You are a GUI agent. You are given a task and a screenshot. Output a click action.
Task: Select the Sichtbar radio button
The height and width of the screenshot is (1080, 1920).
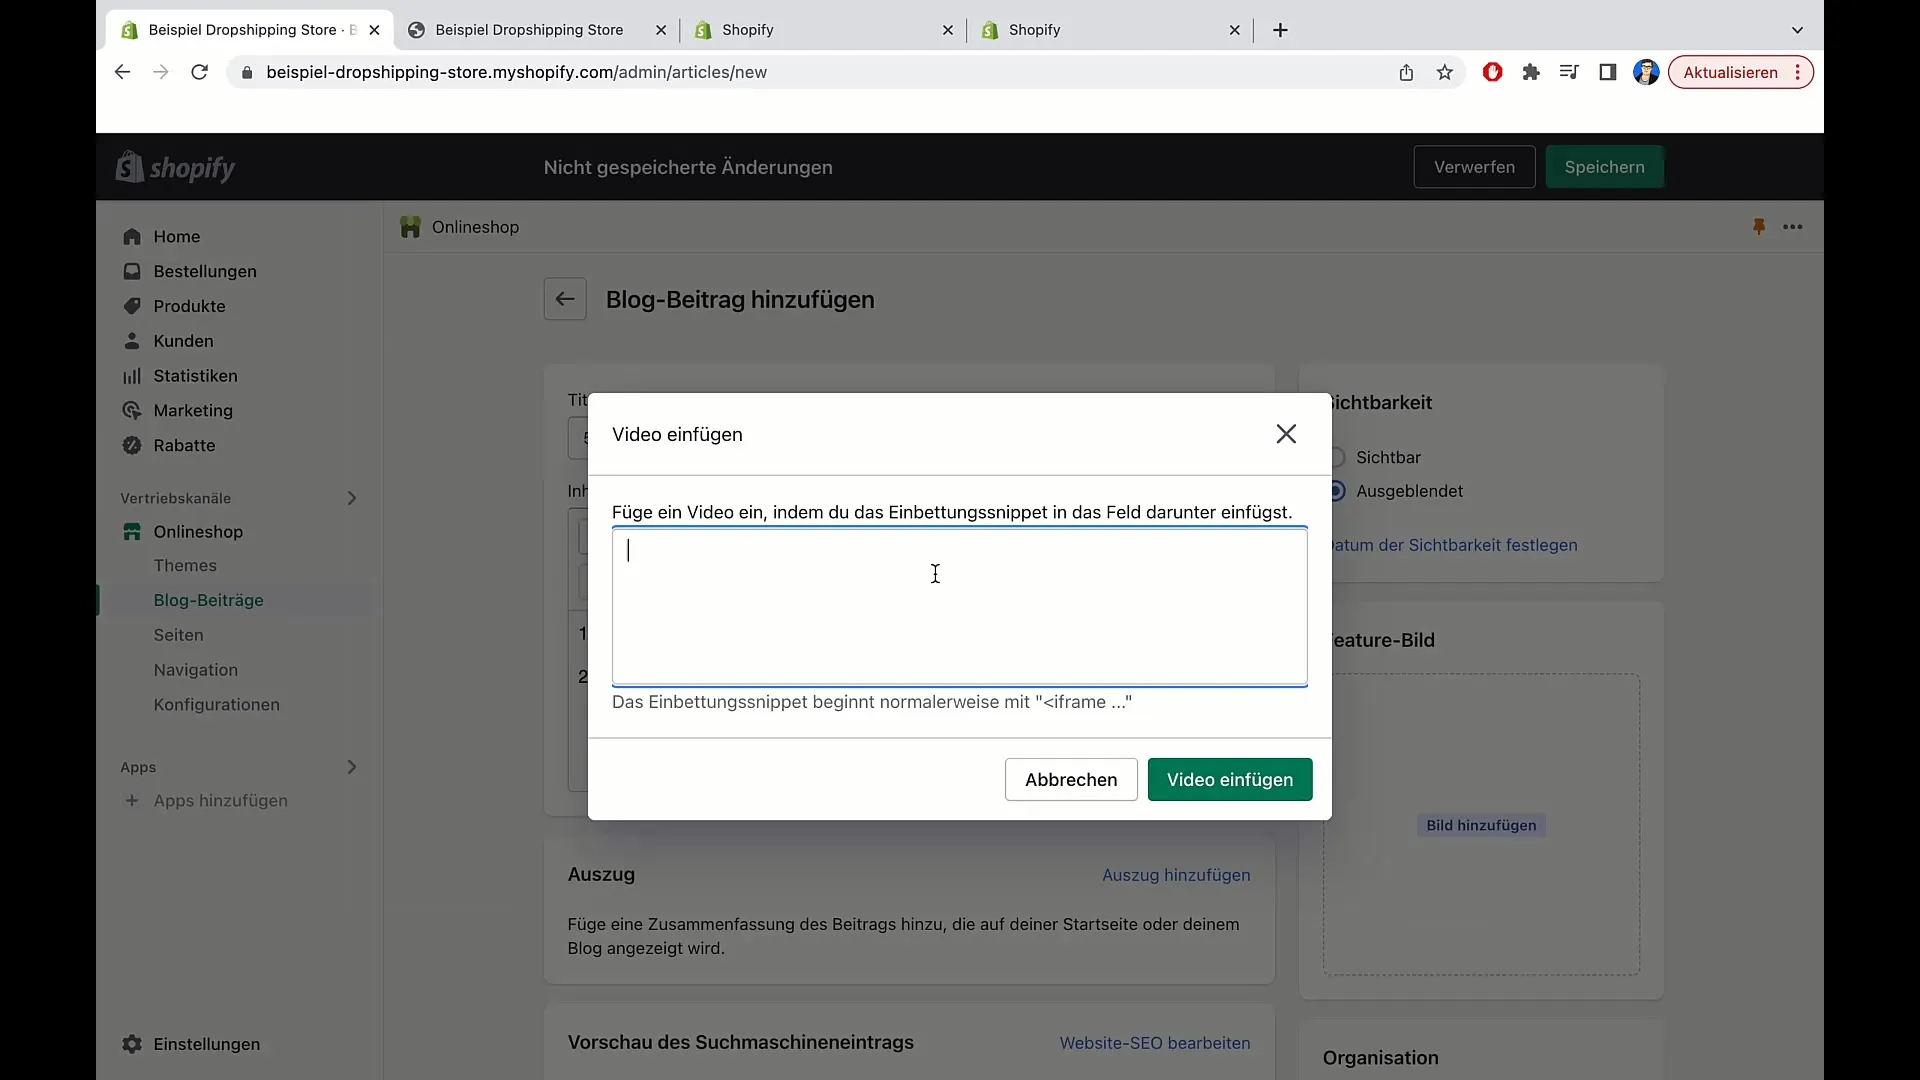1337,456
